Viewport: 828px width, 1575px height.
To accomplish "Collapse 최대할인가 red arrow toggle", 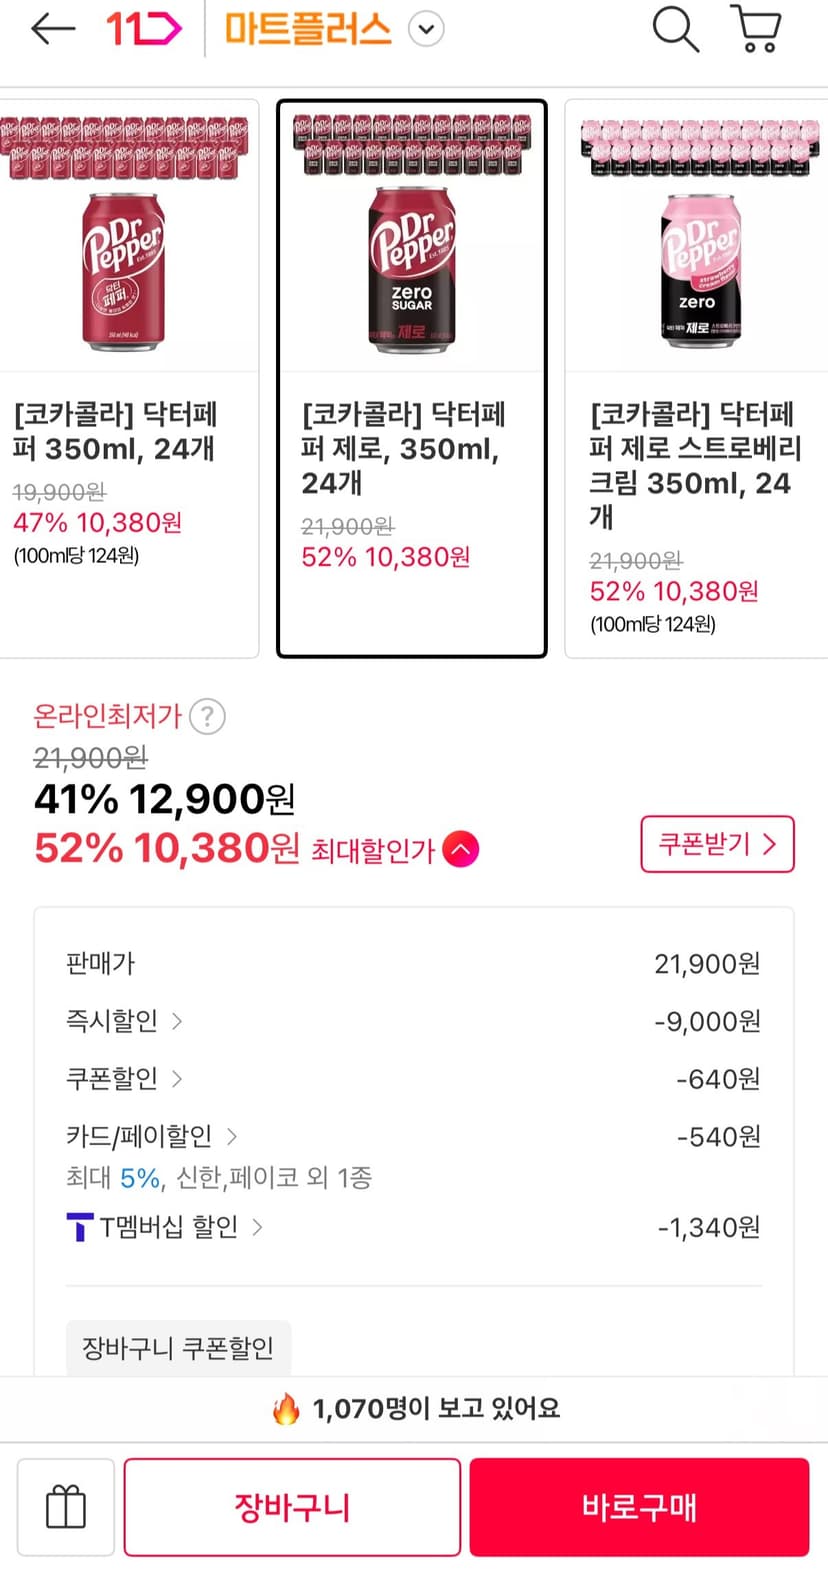I will click(x=461, y=849).
